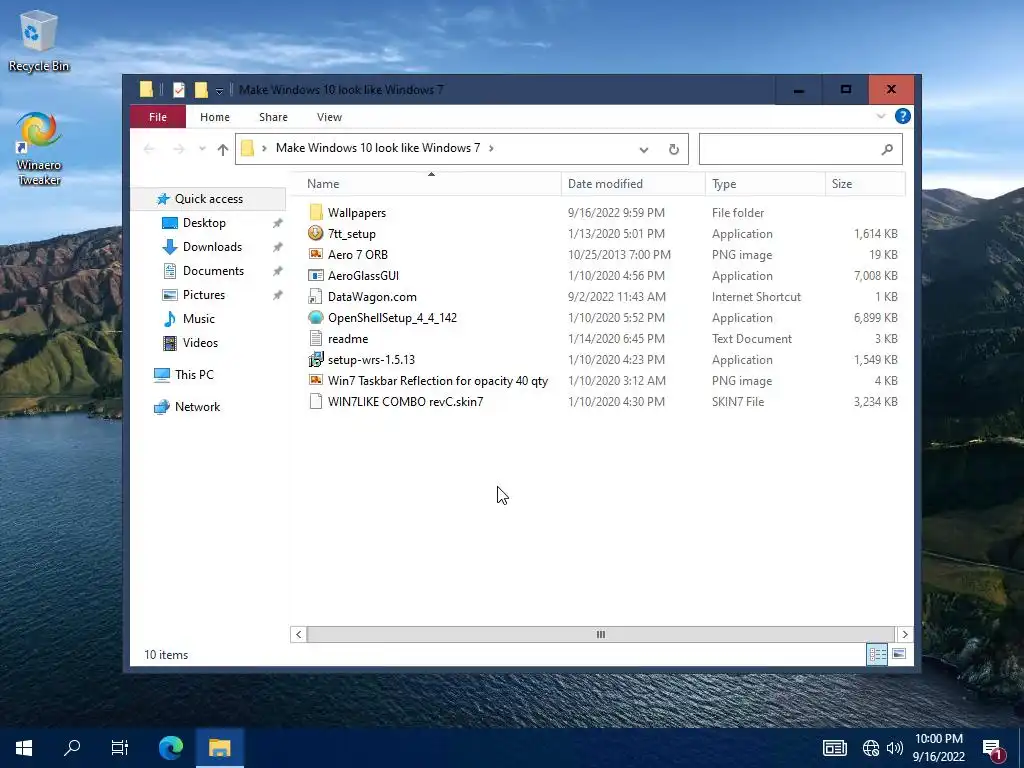Click the New folder quick access toolbar icon

click(x=201, y=89)
